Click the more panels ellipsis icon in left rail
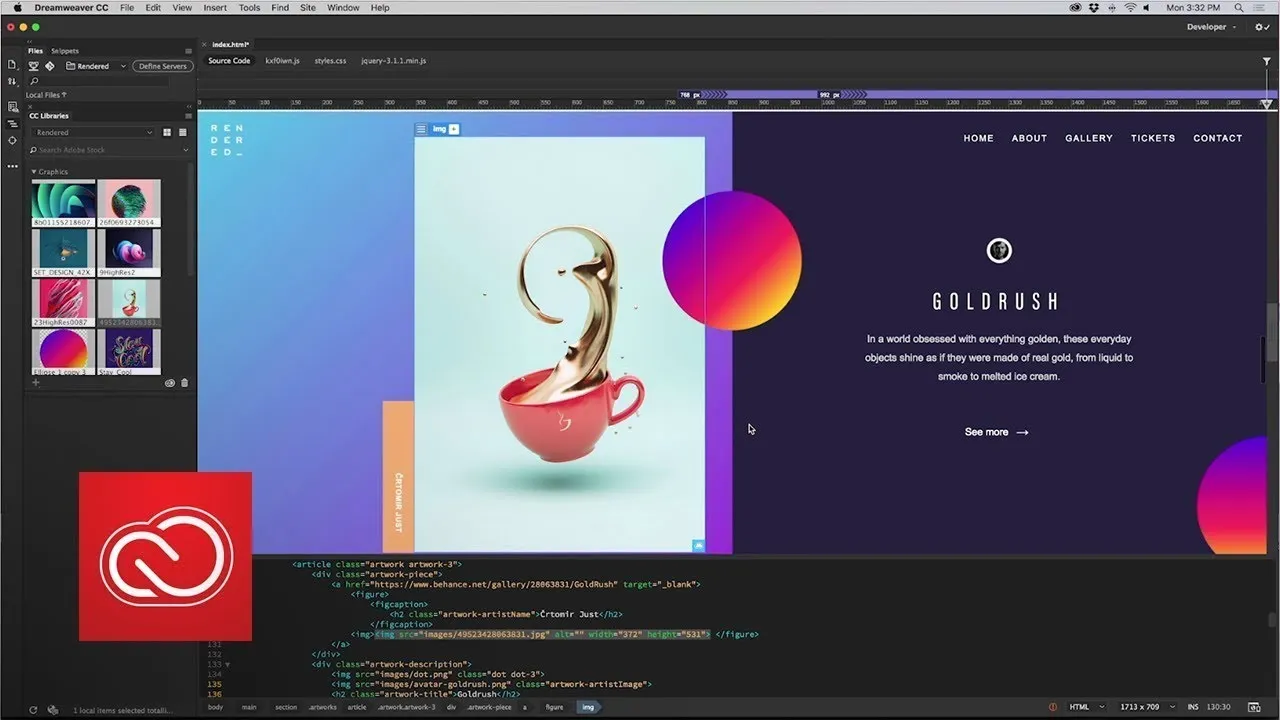Viewport: 1280px width, 720px height. (13, 166)
